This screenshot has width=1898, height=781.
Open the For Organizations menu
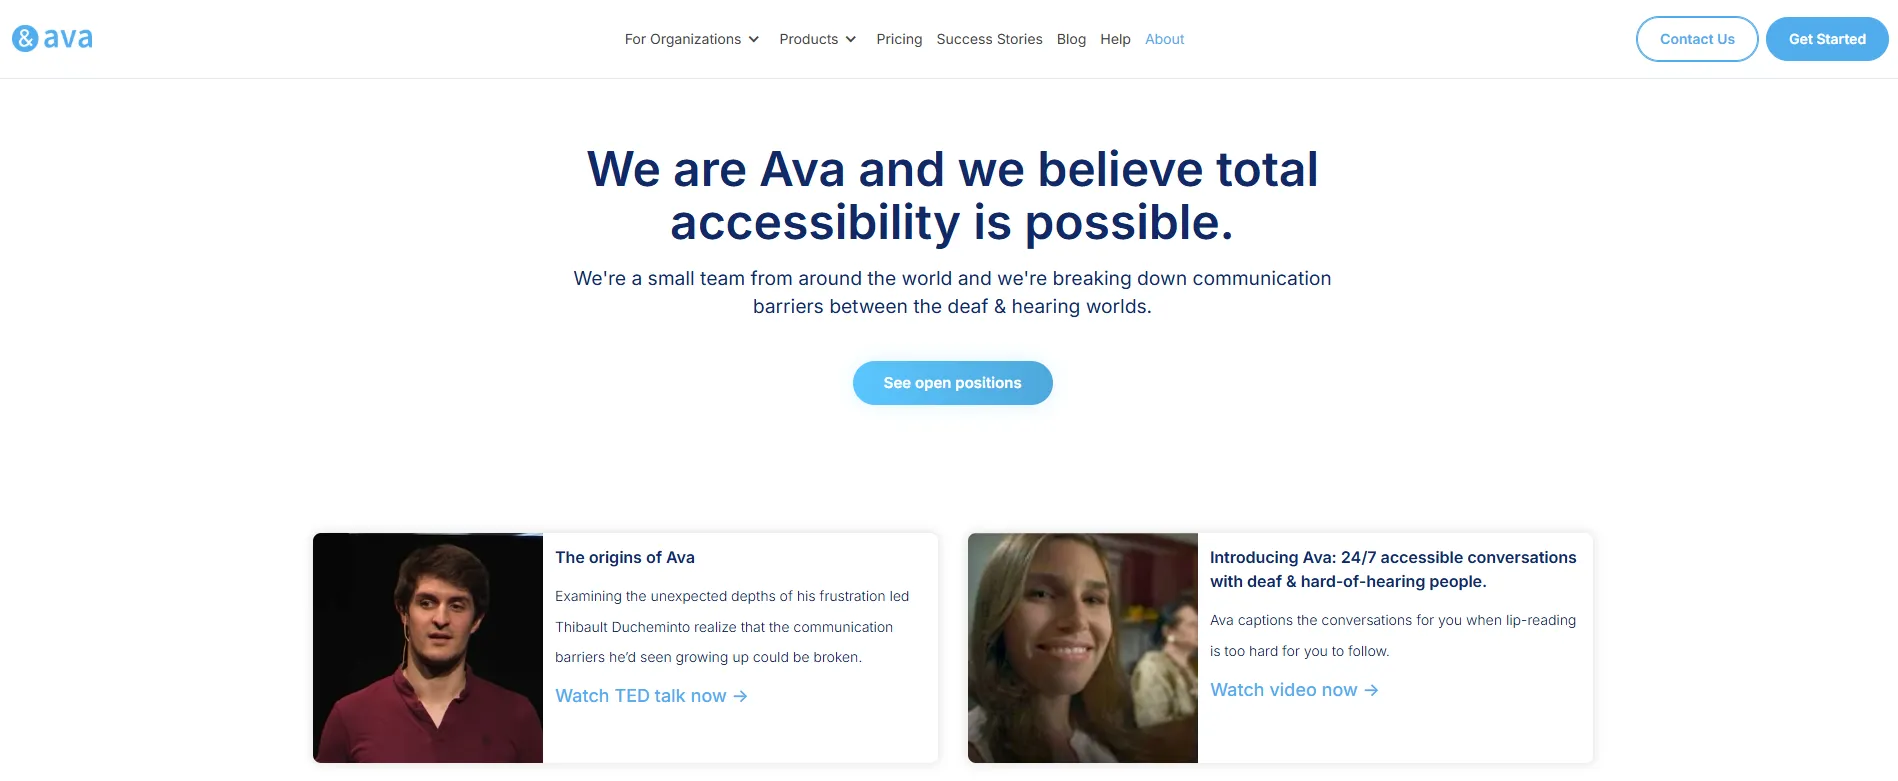683,39
